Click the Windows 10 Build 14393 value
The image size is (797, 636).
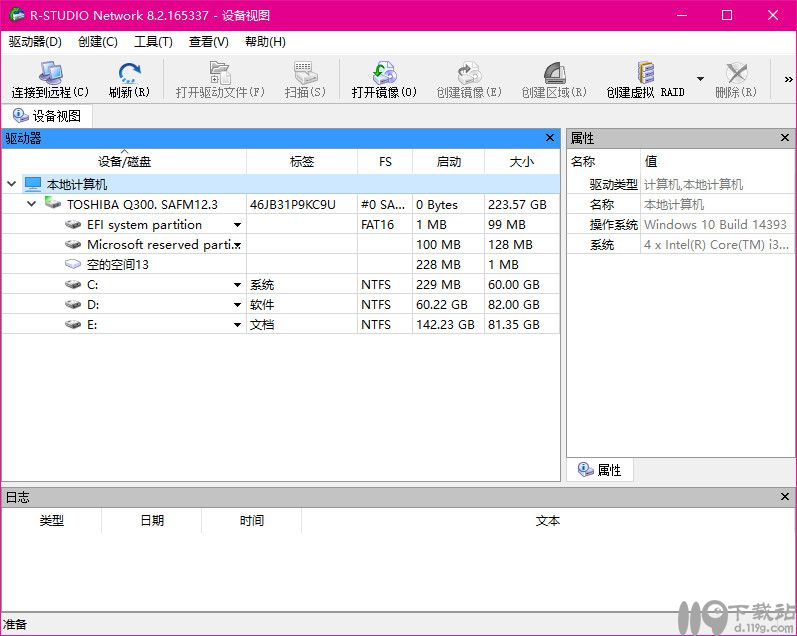715,225
